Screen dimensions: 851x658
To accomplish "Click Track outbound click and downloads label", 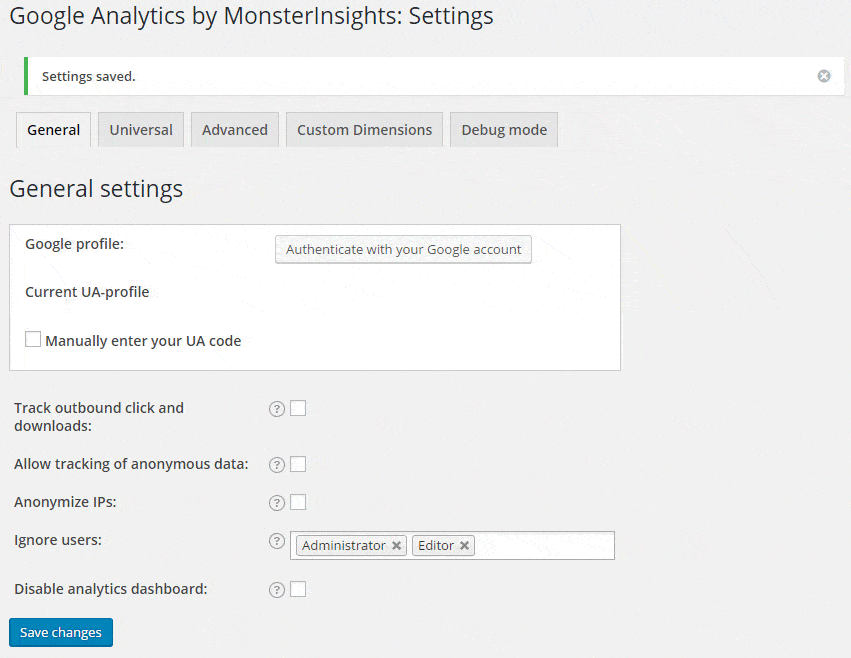I will coord(99,417).
